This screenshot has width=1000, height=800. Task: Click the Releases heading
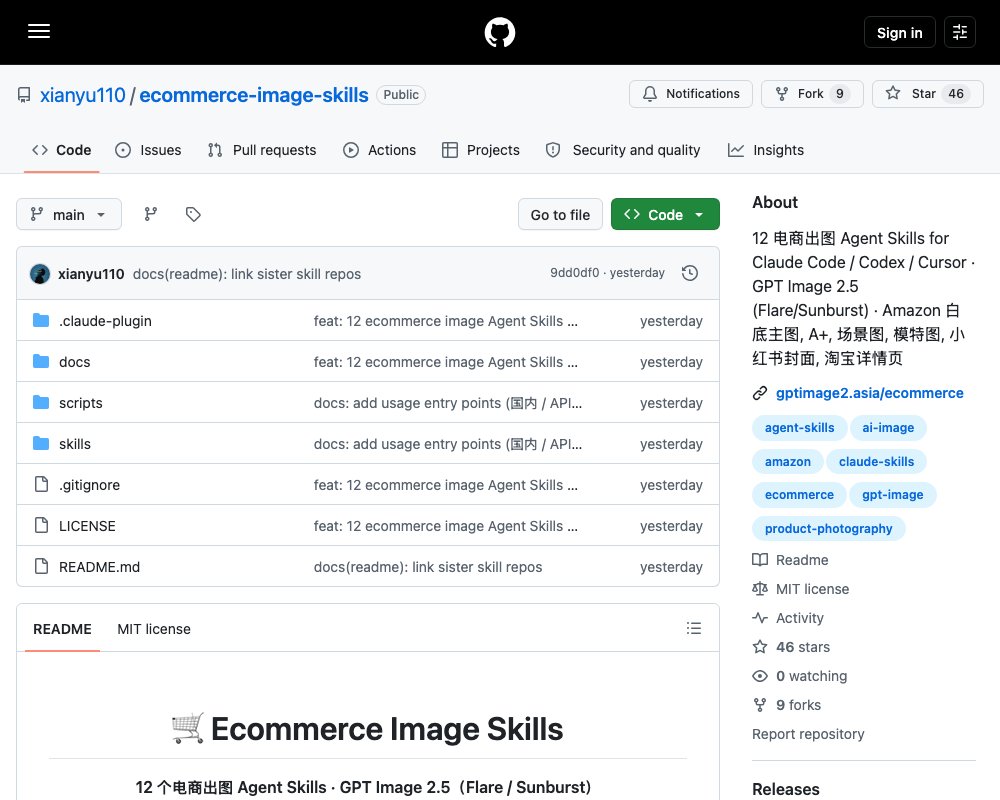[786, 789]
